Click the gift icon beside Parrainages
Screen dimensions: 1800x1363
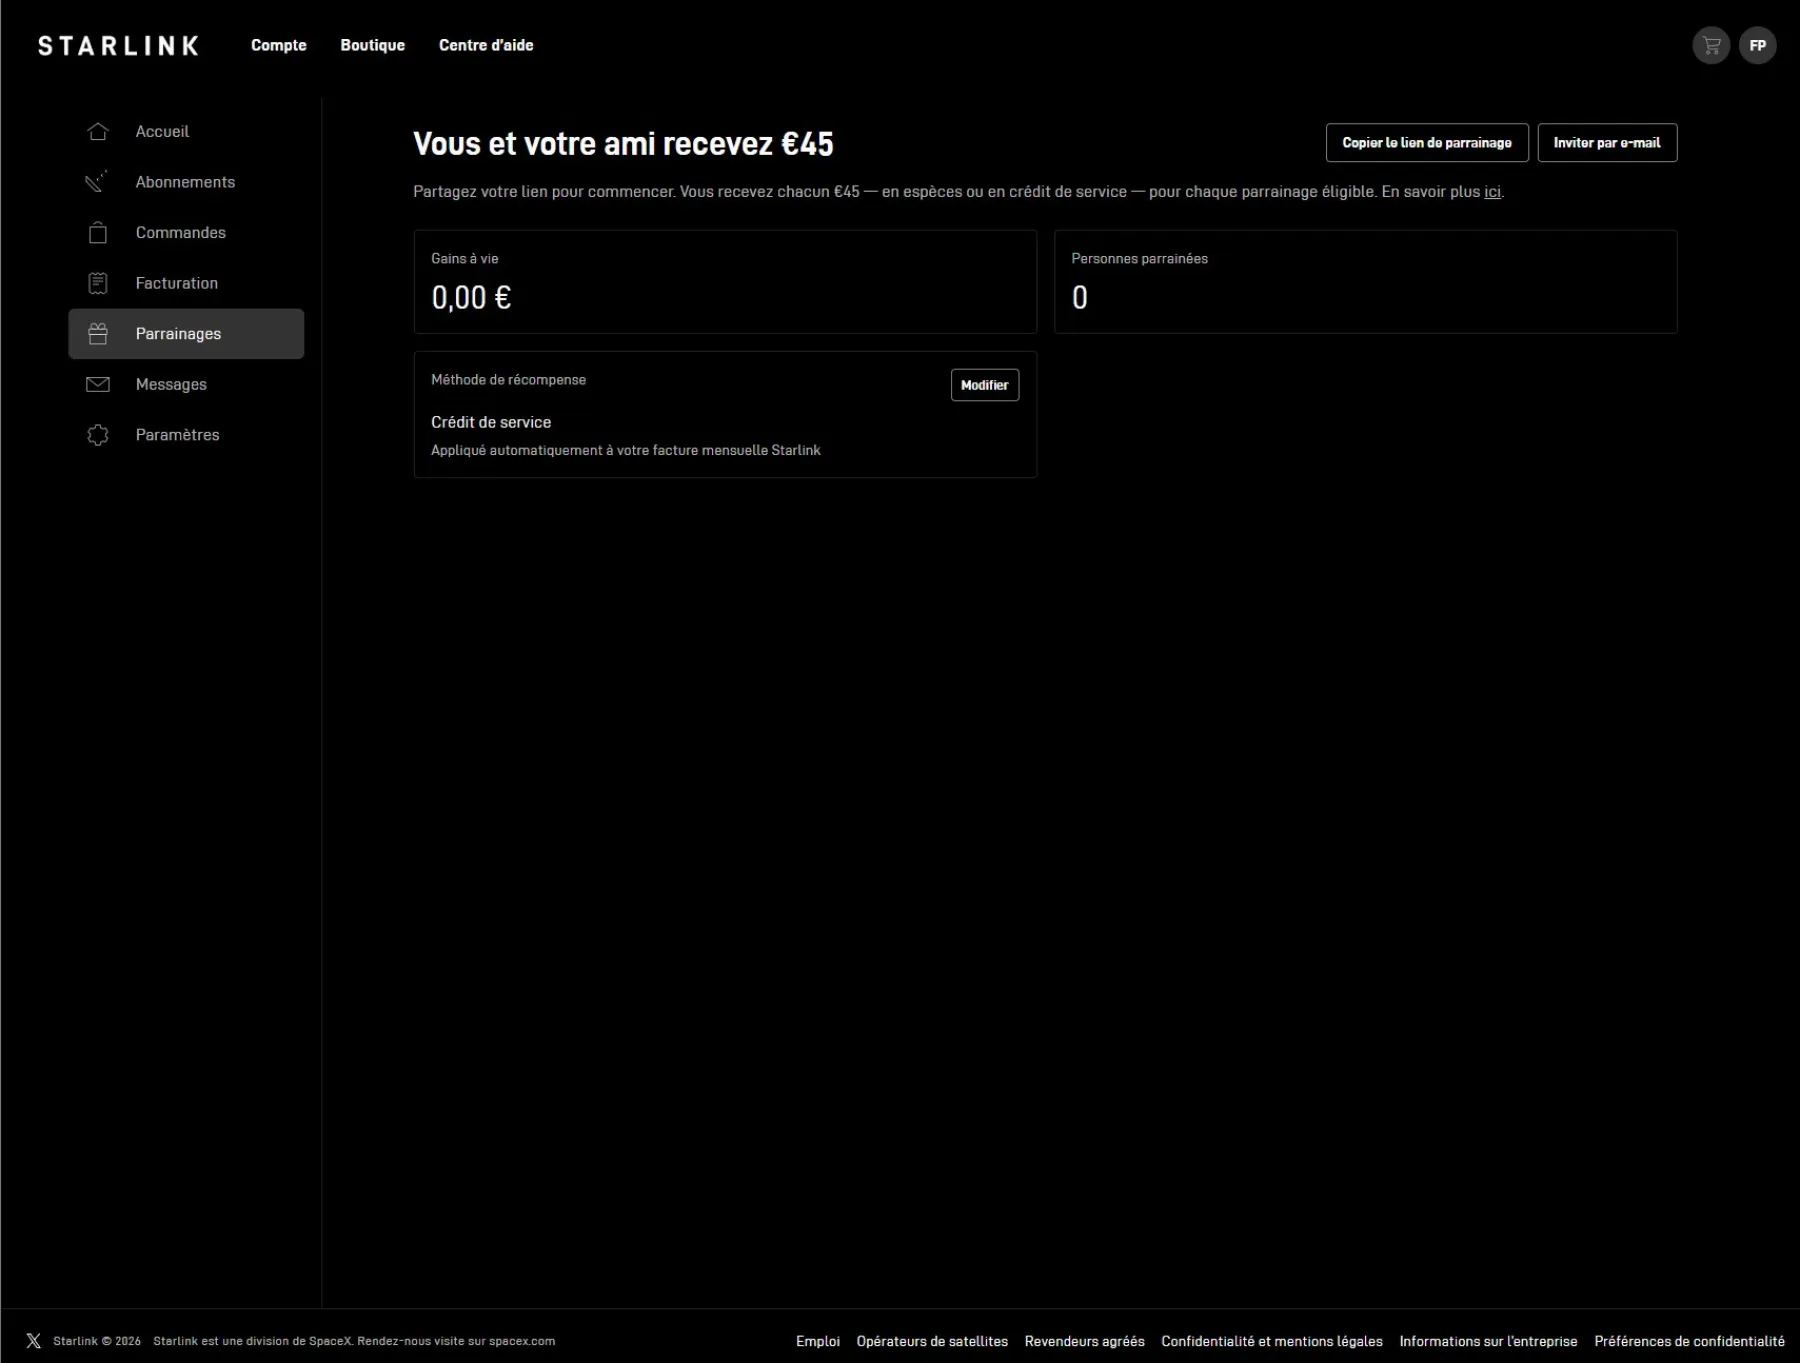pyautogui.click(x=98, y=334)
